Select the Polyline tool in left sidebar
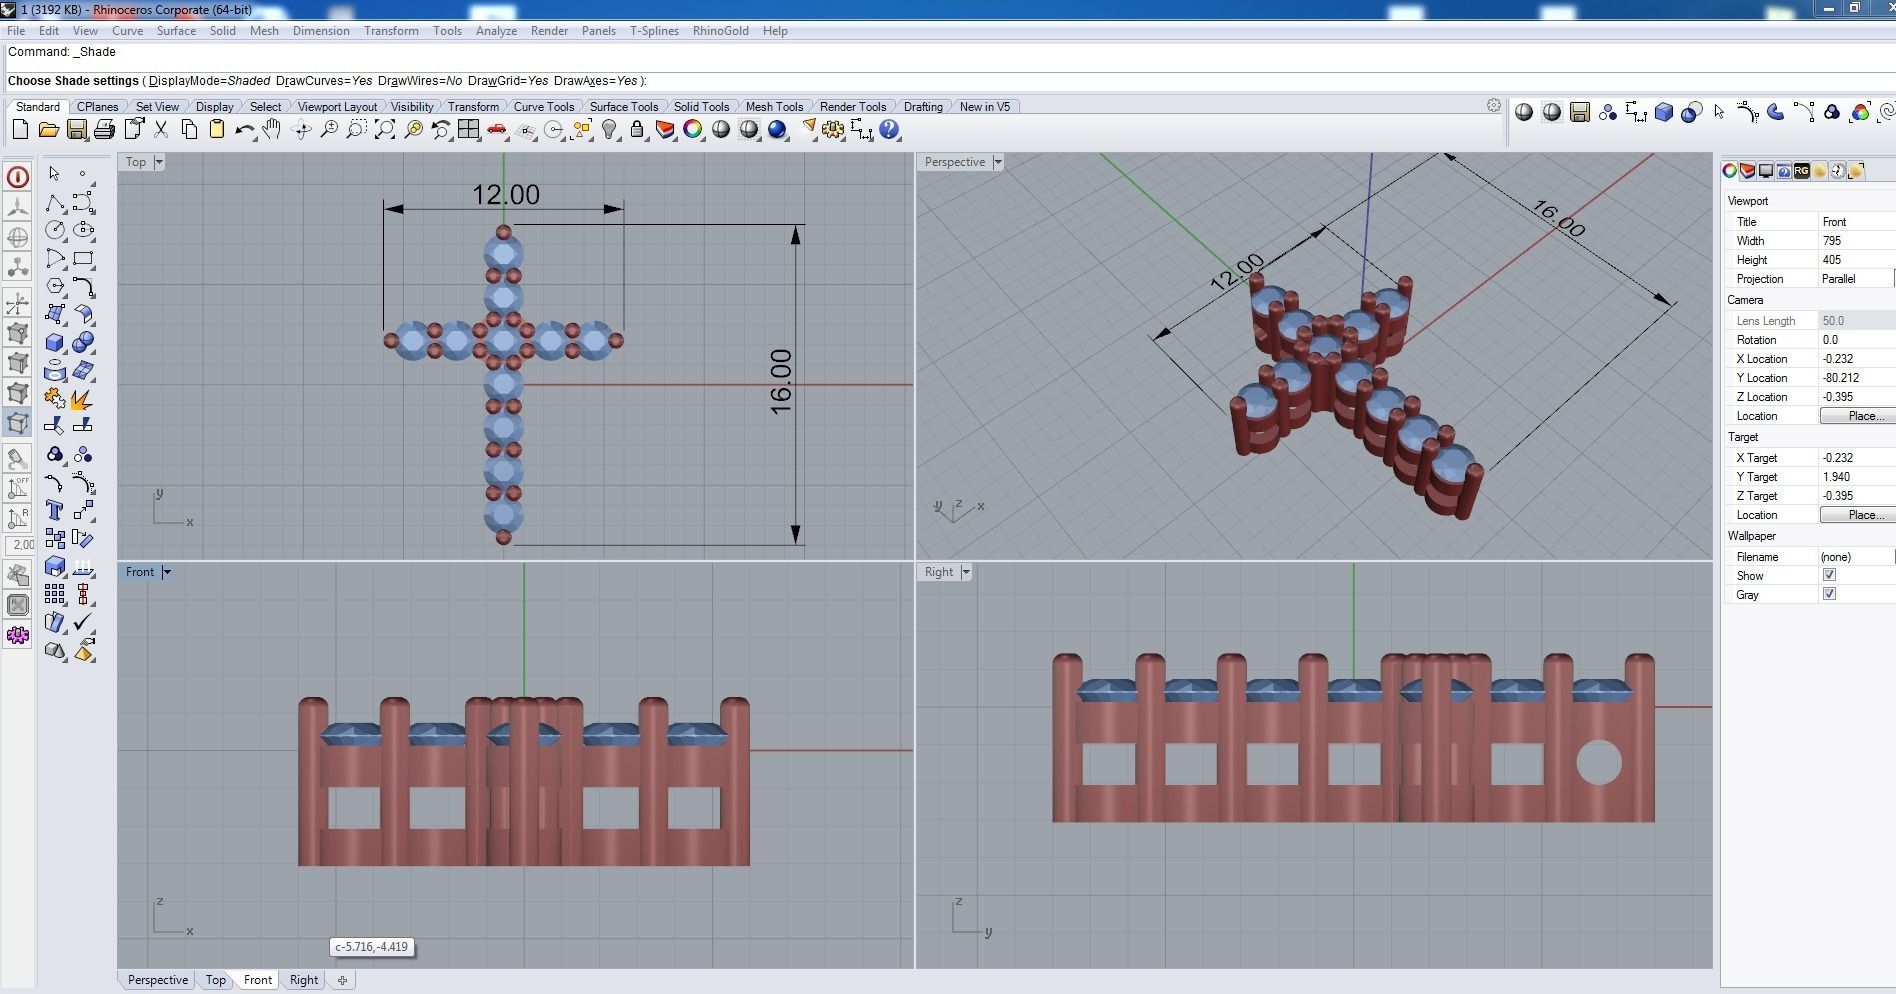Image resolution: width=1896 pixels, height=994 pixels. 55,204
